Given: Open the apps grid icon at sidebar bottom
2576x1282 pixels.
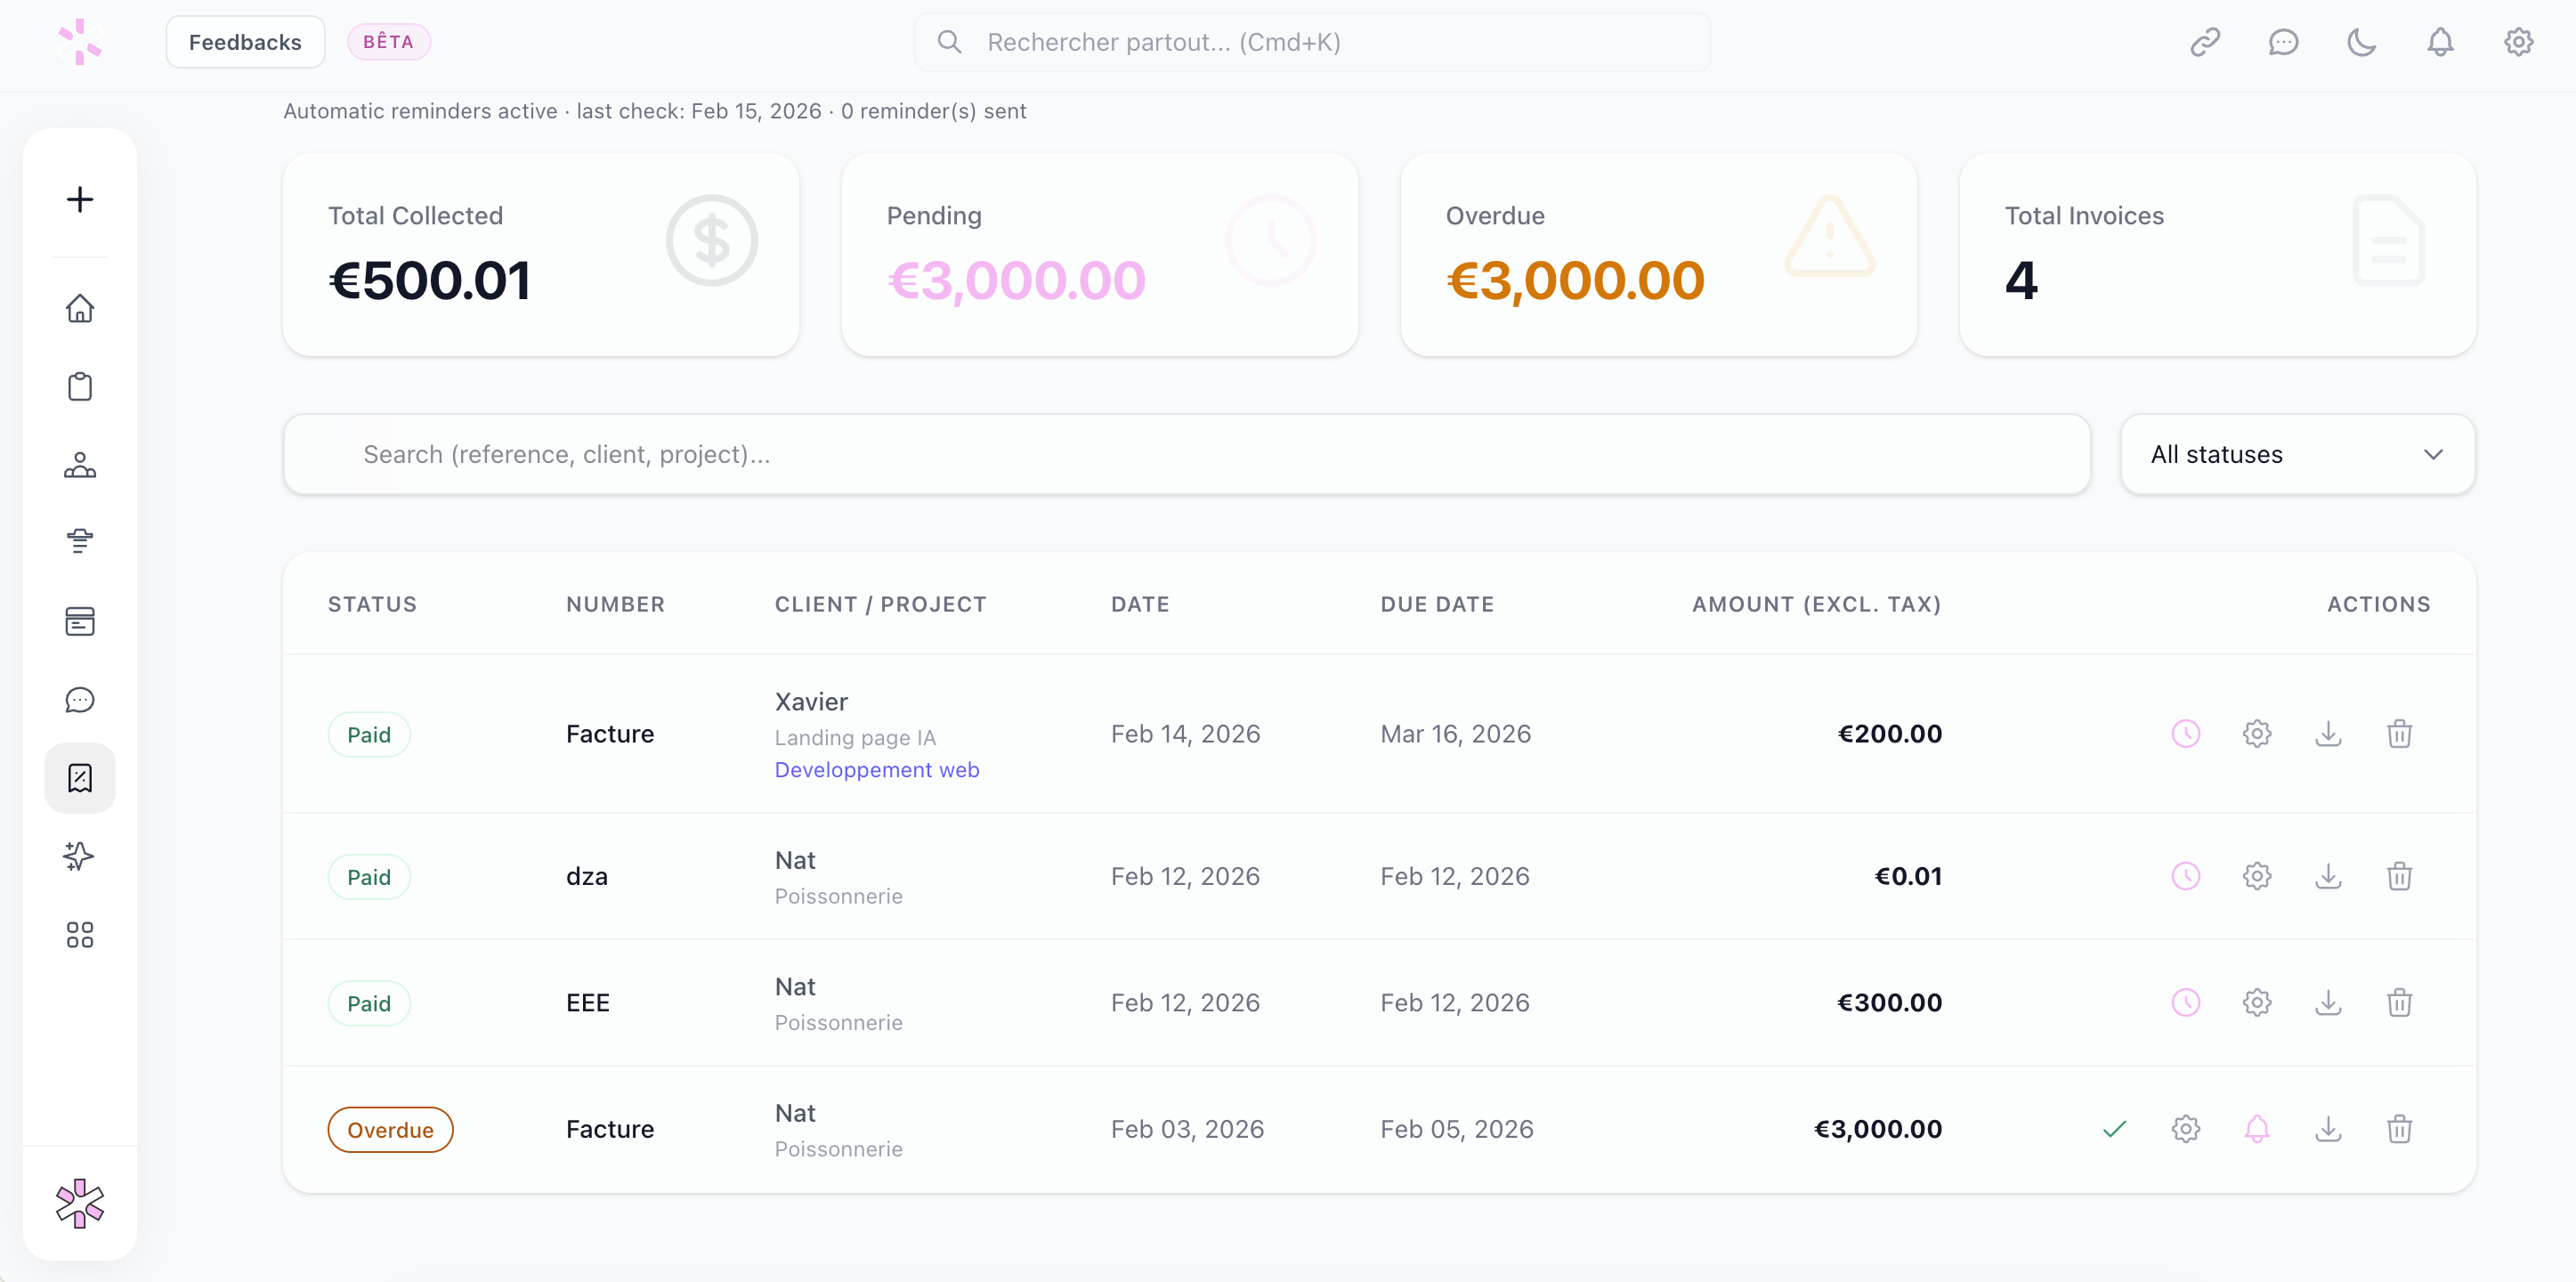Looking at the screenshot, I should coord(80,934).
